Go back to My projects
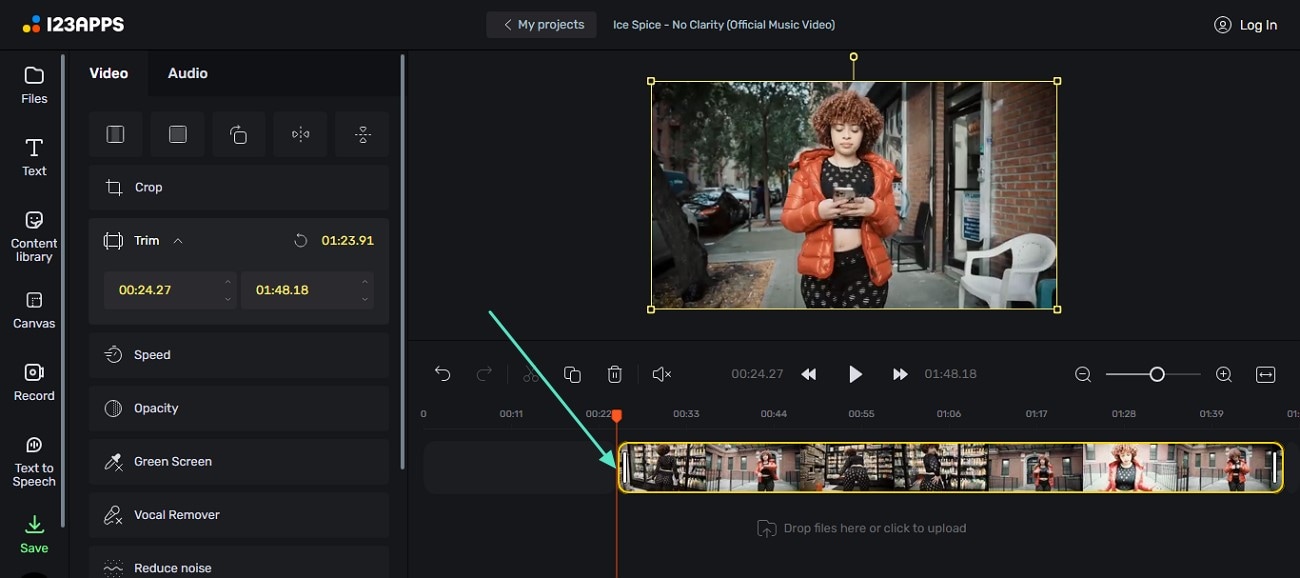1300x578 pixels. tap(542, 25)
